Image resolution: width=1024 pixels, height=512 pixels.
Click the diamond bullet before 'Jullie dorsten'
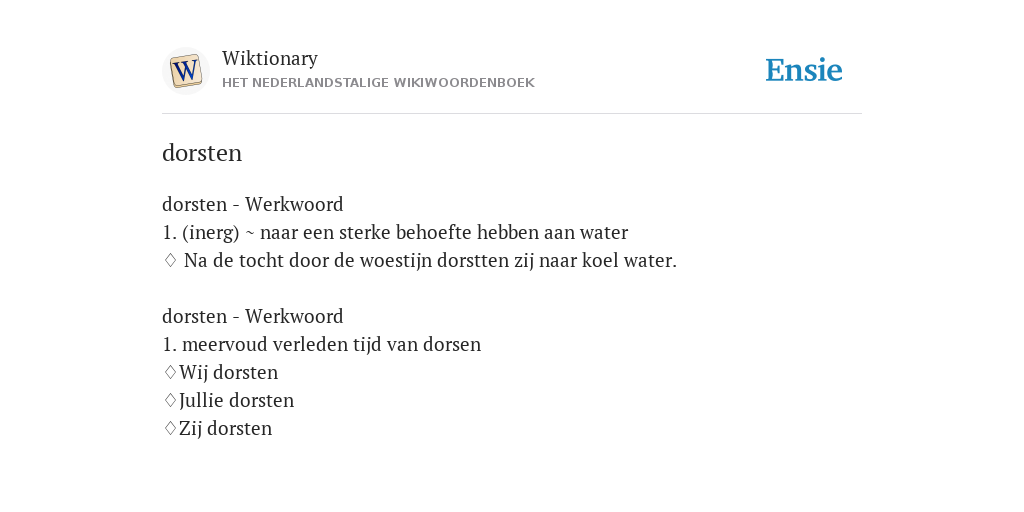[x=170, y=400]
